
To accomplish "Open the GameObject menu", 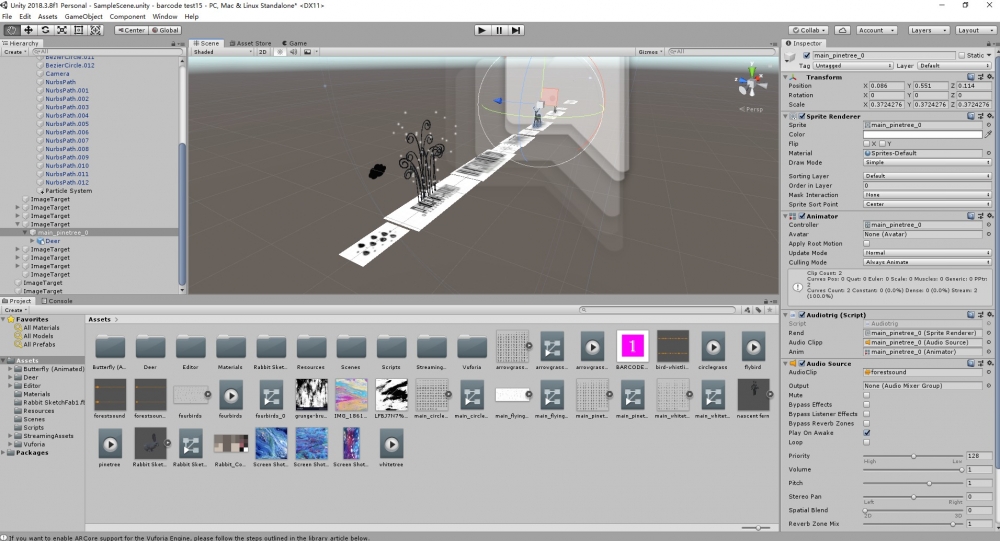I will [84, 17].
